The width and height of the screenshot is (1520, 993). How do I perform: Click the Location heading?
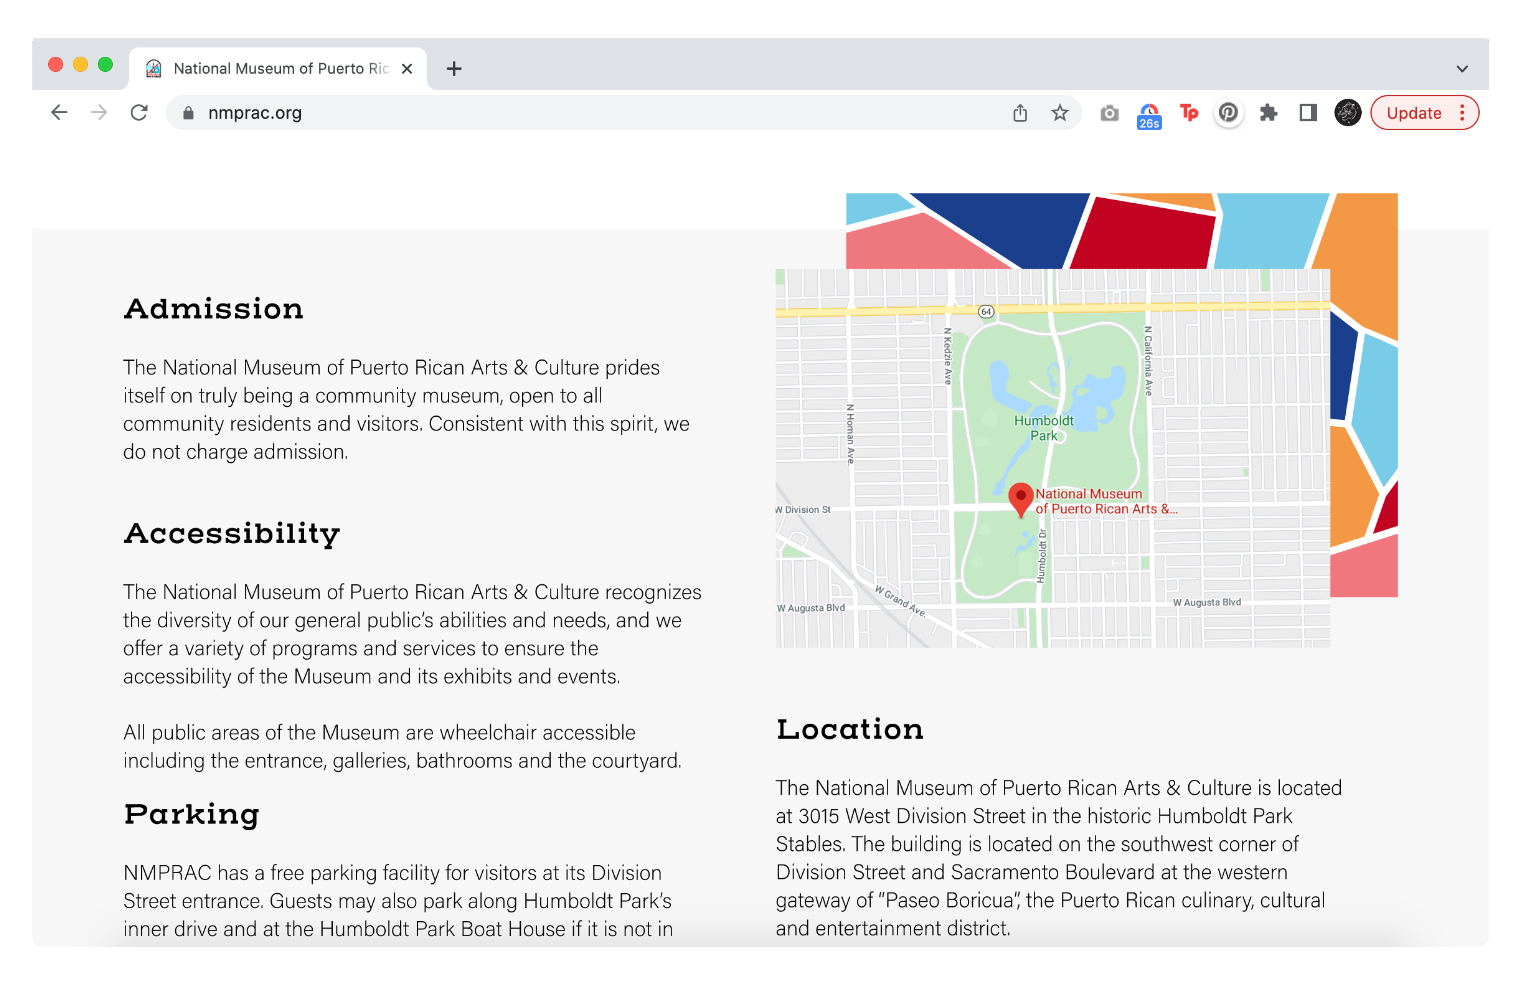click(850, 730)
